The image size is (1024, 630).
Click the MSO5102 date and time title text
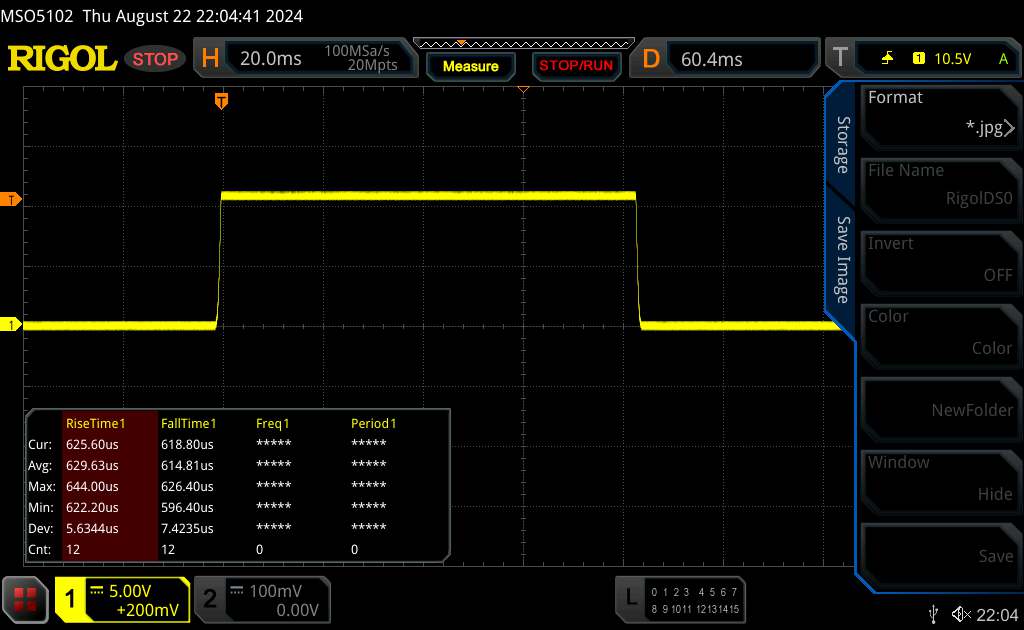pyautogui.click(x=152, y=16)
